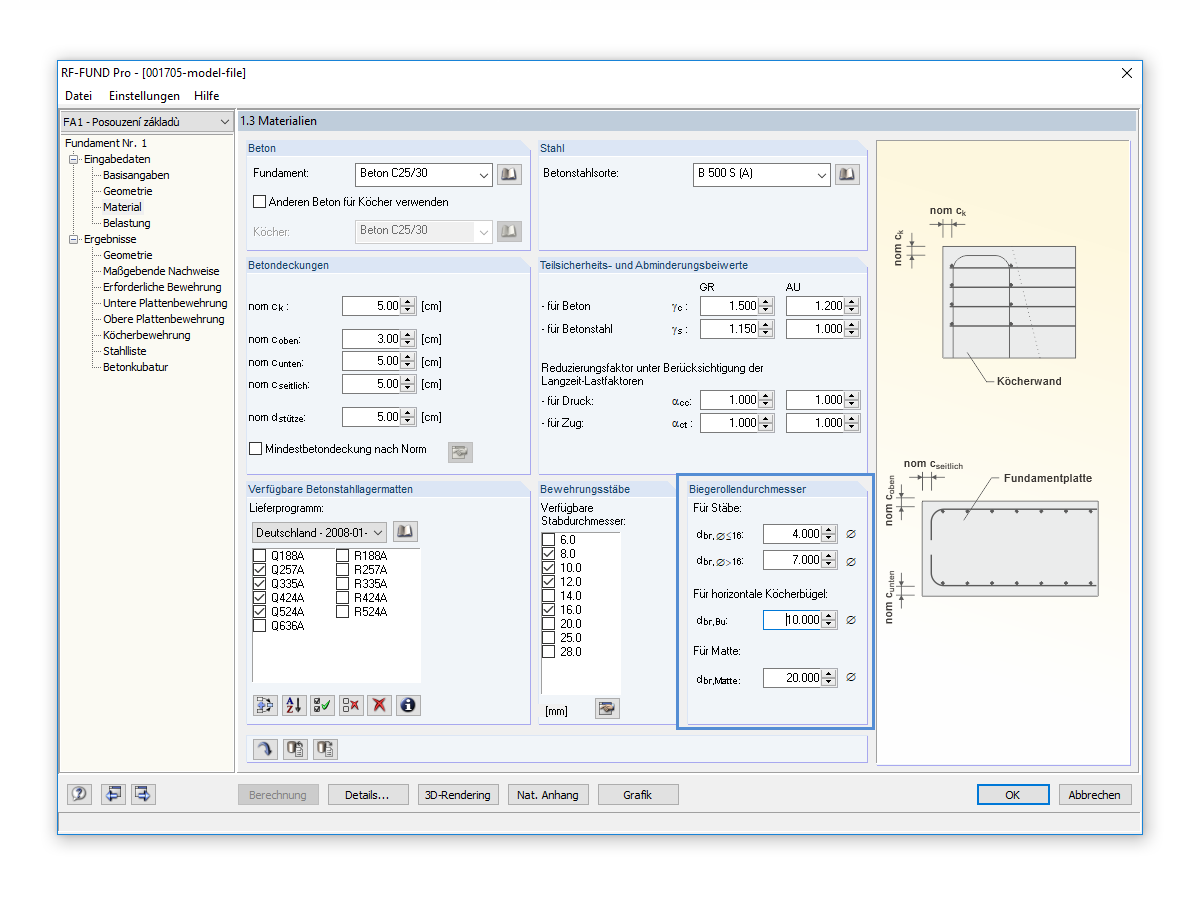Open the Datei menu
Viewport: 1200px width, 900px height.
78,96
